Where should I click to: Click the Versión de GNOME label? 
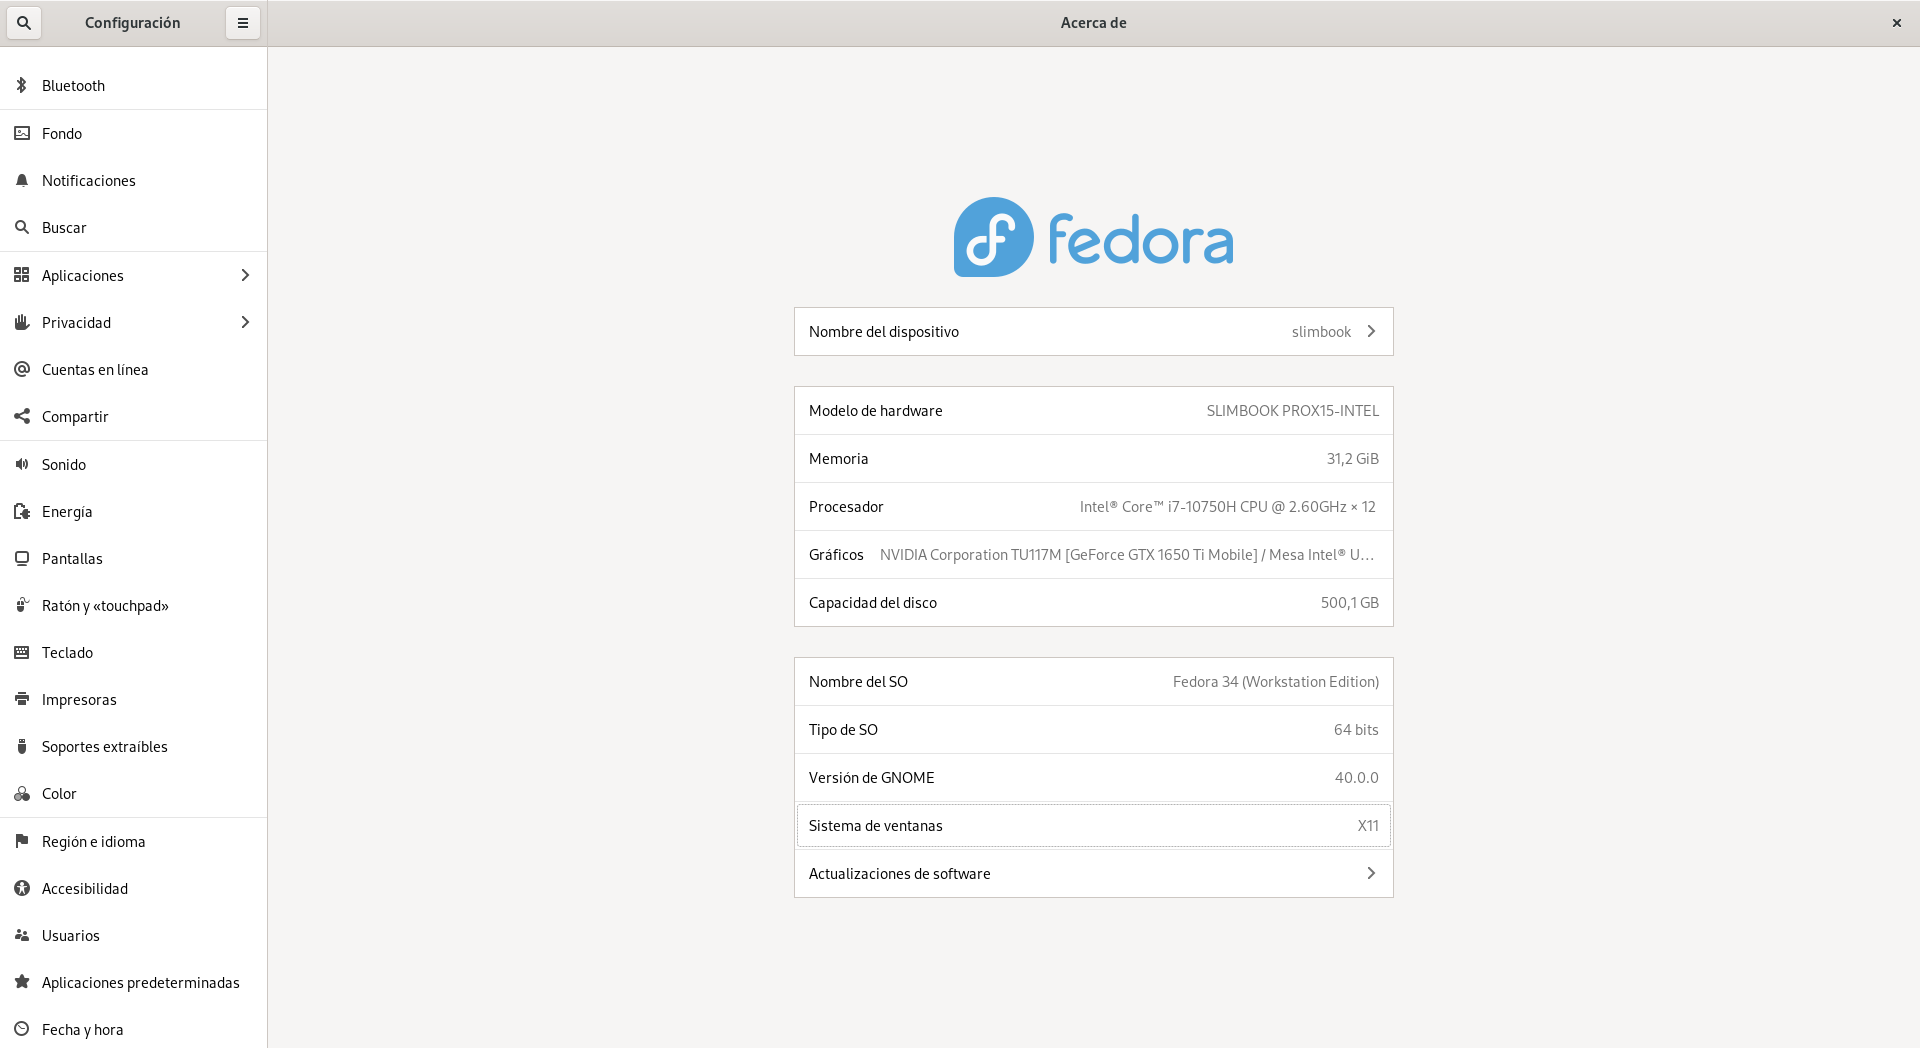point(871,778)
